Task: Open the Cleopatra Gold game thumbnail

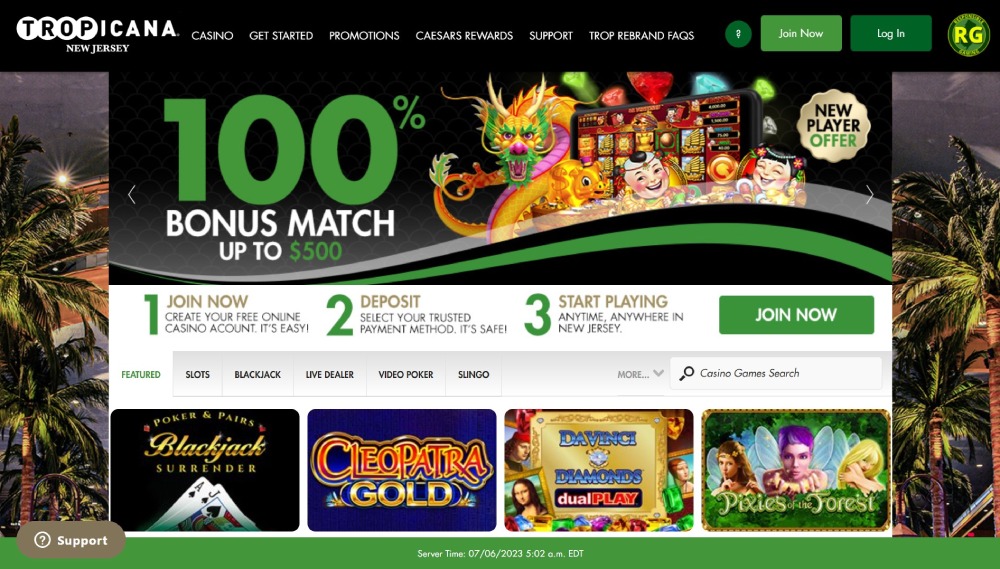Action: [402, 470]
